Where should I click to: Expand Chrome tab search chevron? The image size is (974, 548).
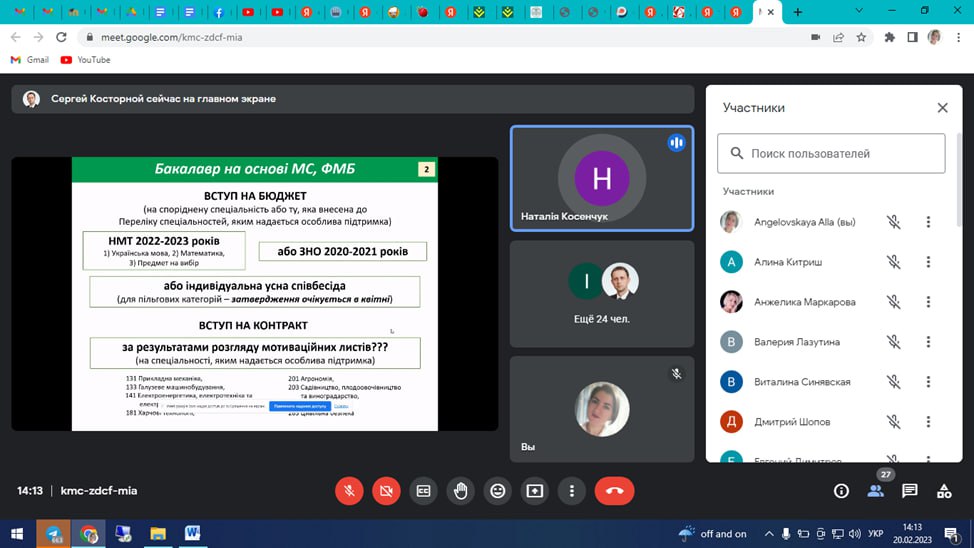[x=859, y=11]
